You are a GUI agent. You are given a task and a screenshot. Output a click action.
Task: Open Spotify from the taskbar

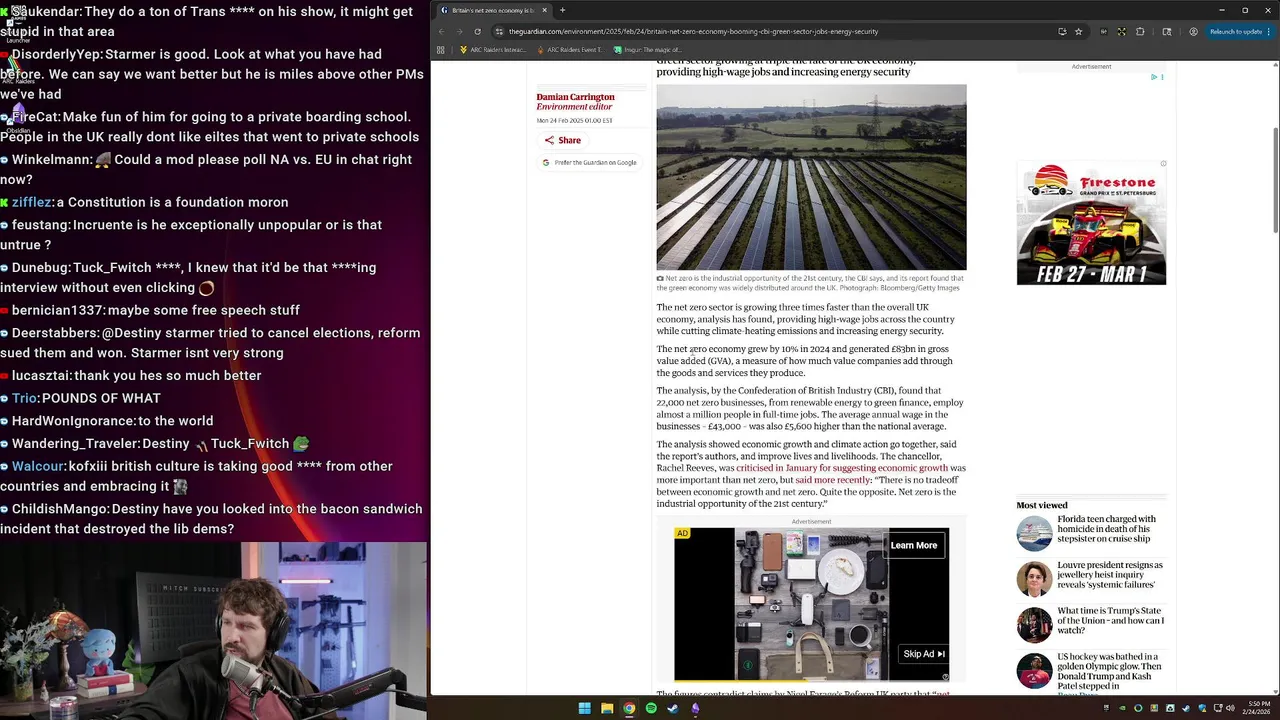(x=651, y=708)
